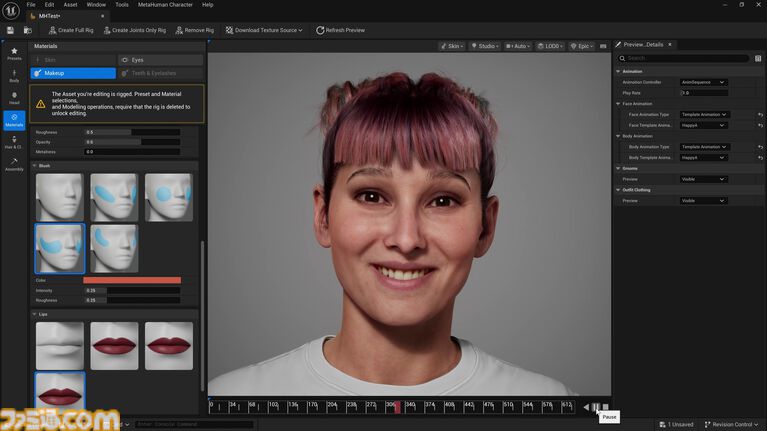Open the Epic quality dropdown

coord(582,46)
